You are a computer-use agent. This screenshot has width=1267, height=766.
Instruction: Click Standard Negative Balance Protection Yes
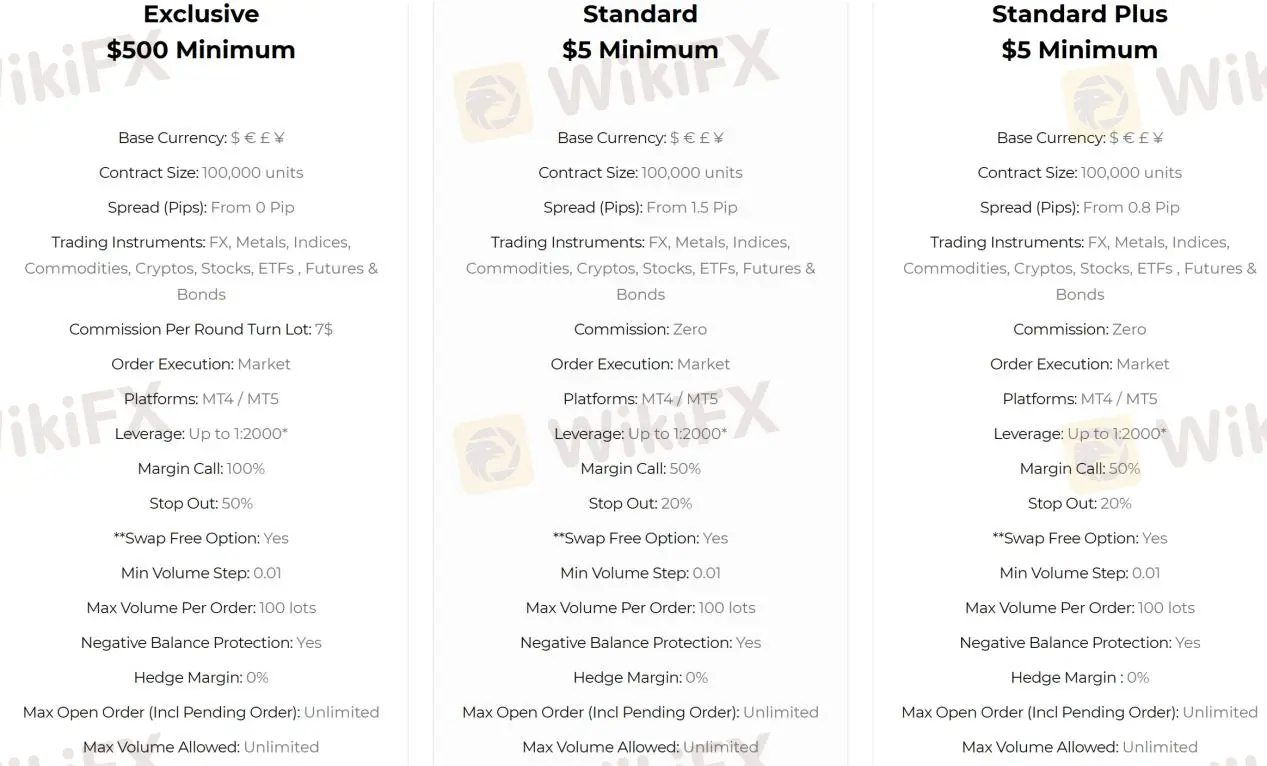[640, 643]
